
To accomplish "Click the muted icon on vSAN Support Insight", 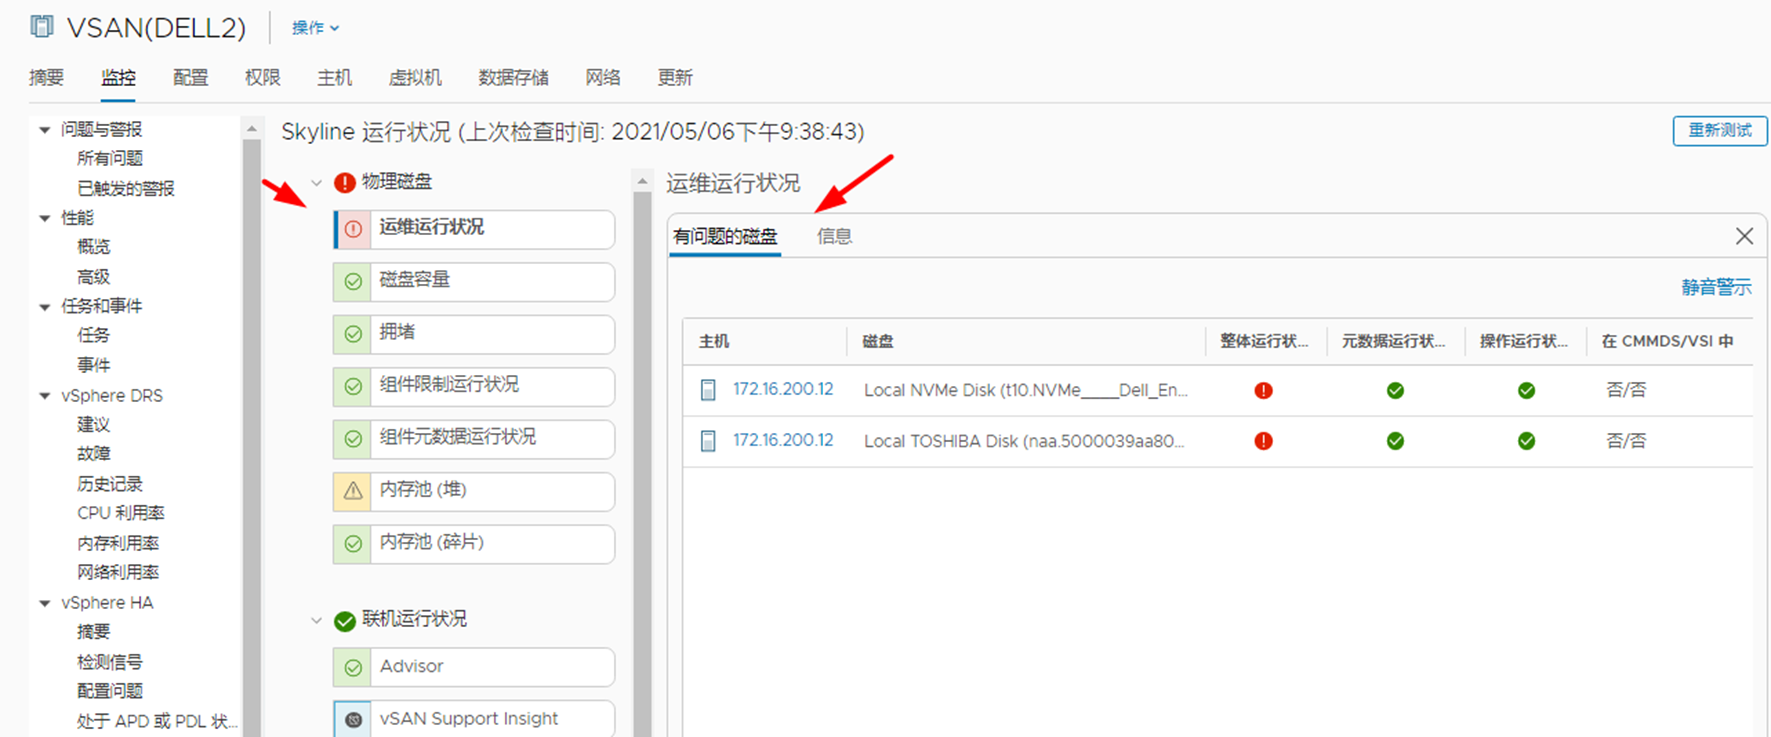I will 353,720.
